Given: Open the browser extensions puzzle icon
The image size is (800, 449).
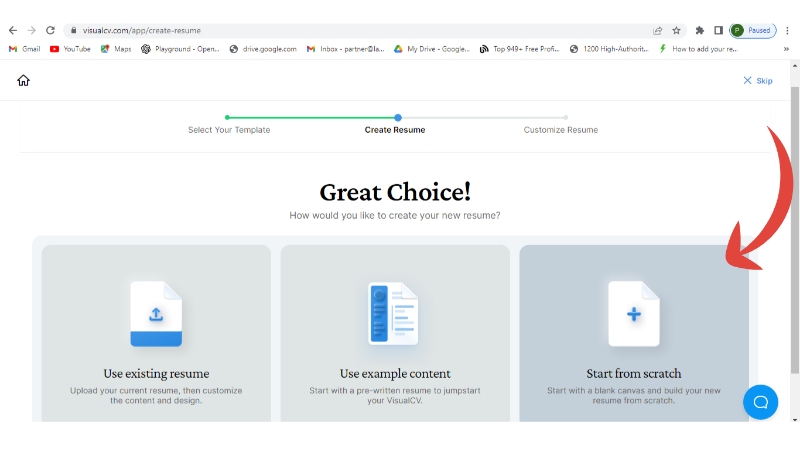Looking at the screenshot, I should (700, 30).
